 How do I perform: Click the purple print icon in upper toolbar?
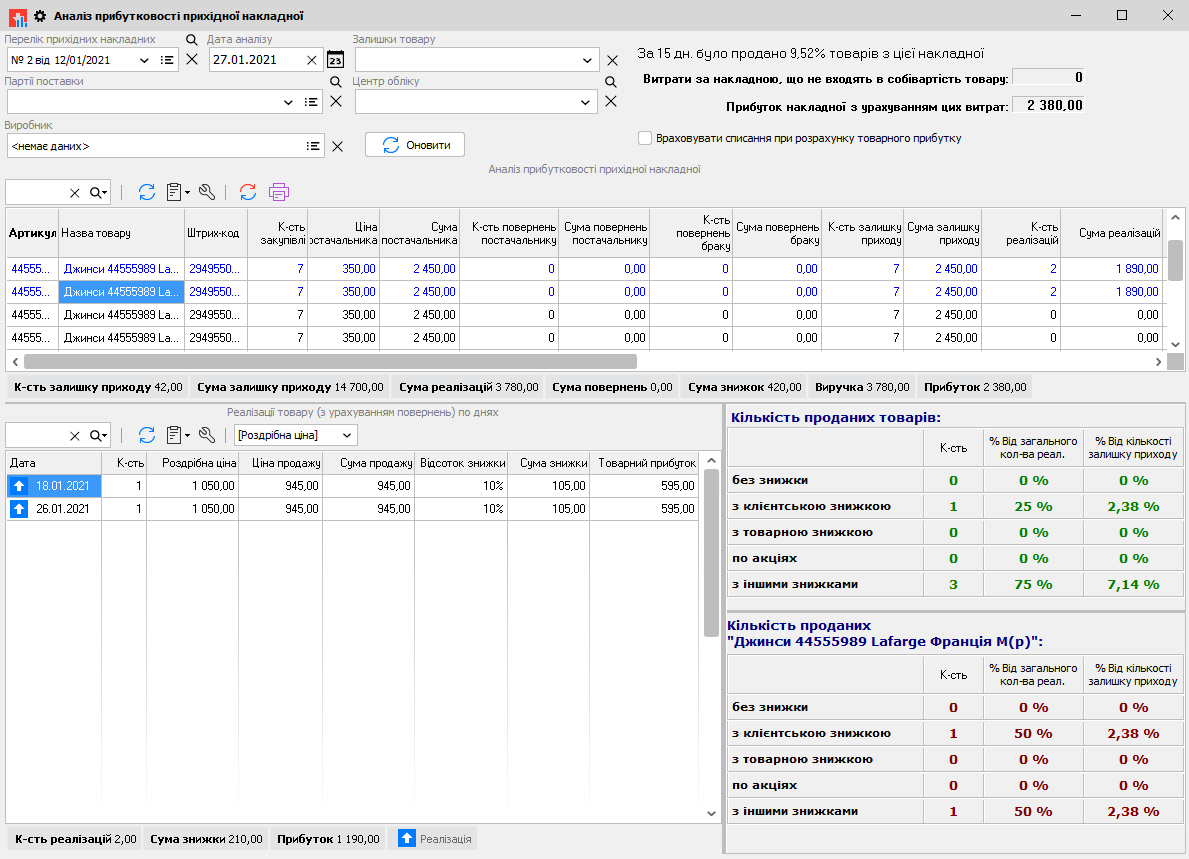279,192
